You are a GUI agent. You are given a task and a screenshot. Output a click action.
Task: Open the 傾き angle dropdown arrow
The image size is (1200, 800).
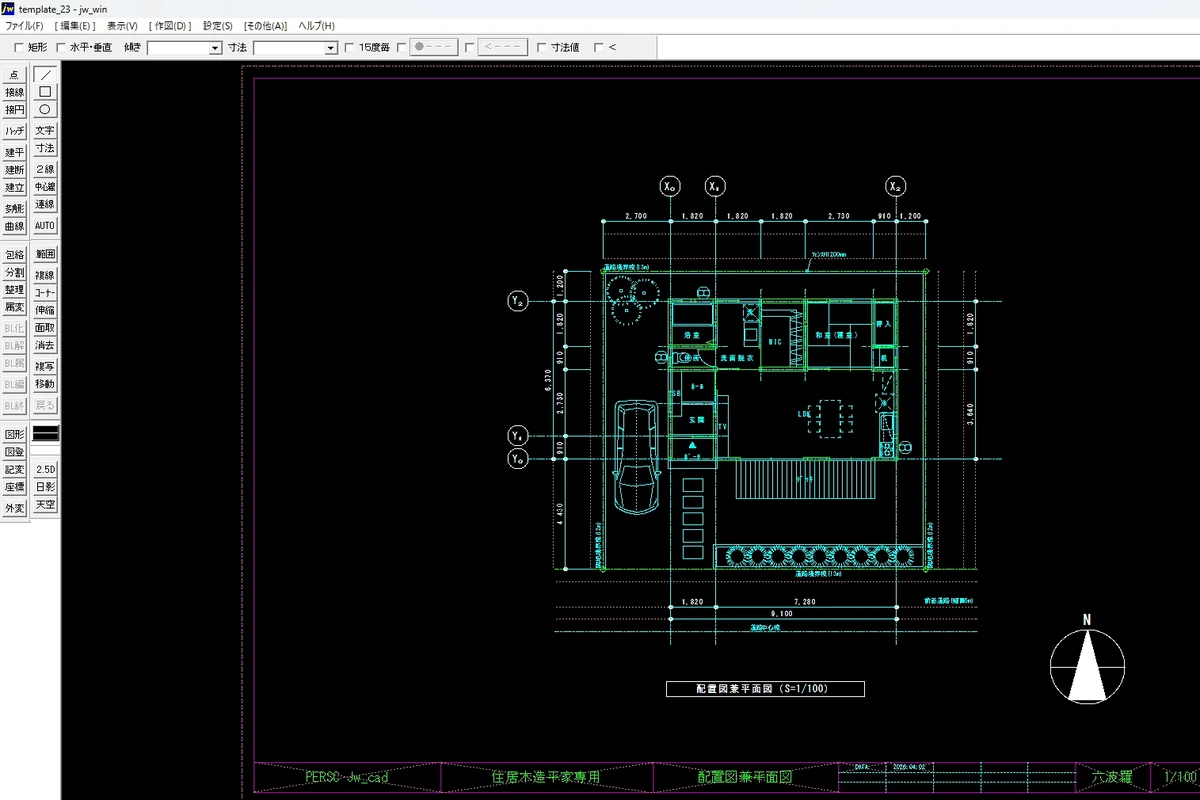(215, 48)
